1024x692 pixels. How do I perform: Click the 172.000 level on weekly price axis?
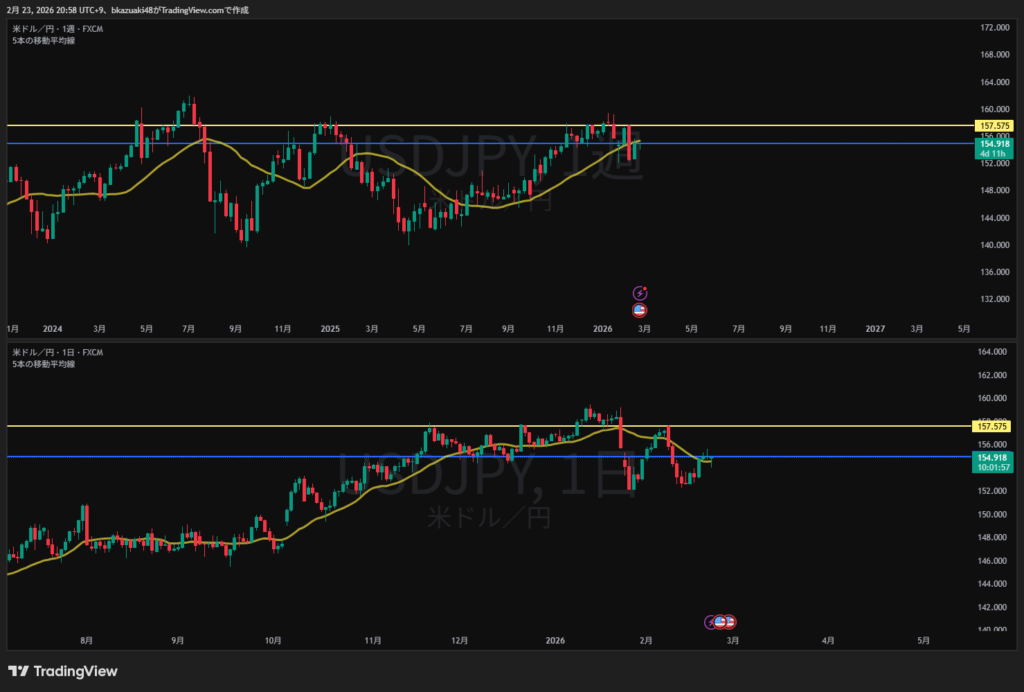tap(995, 28)
